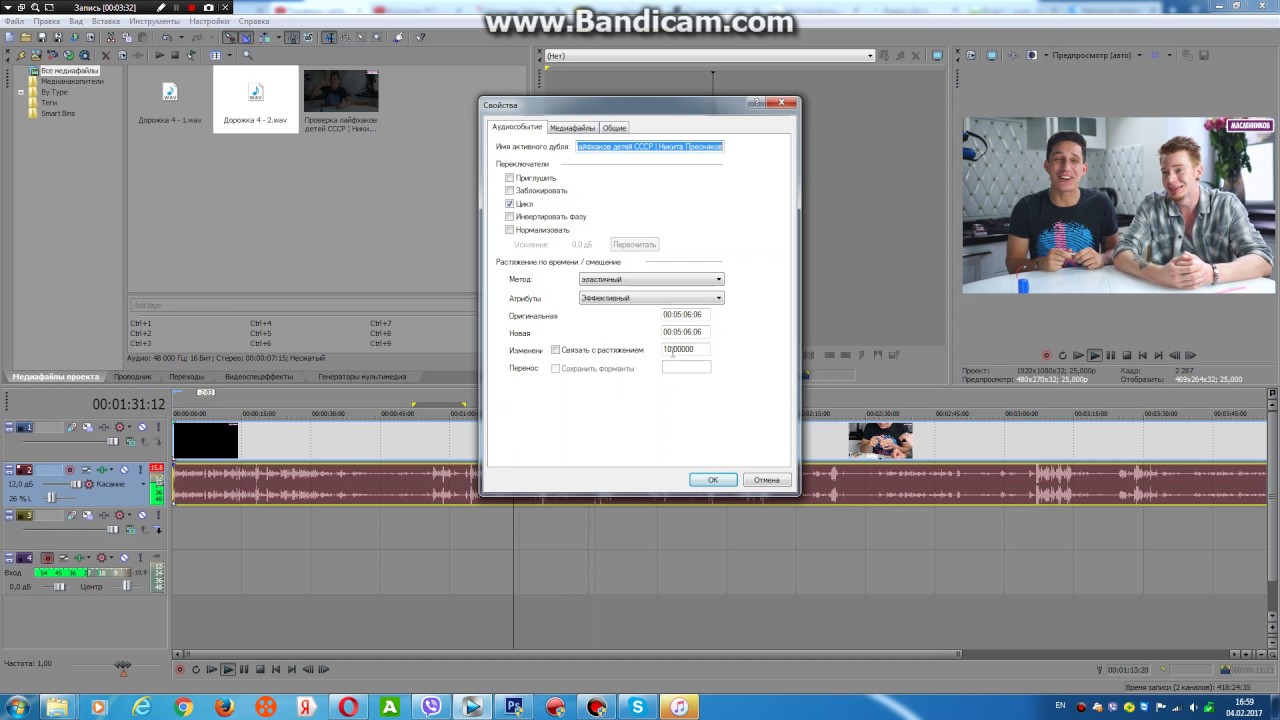Click preview window Play button
This screenshot has height=720, width=1280.
[1095, 355]
